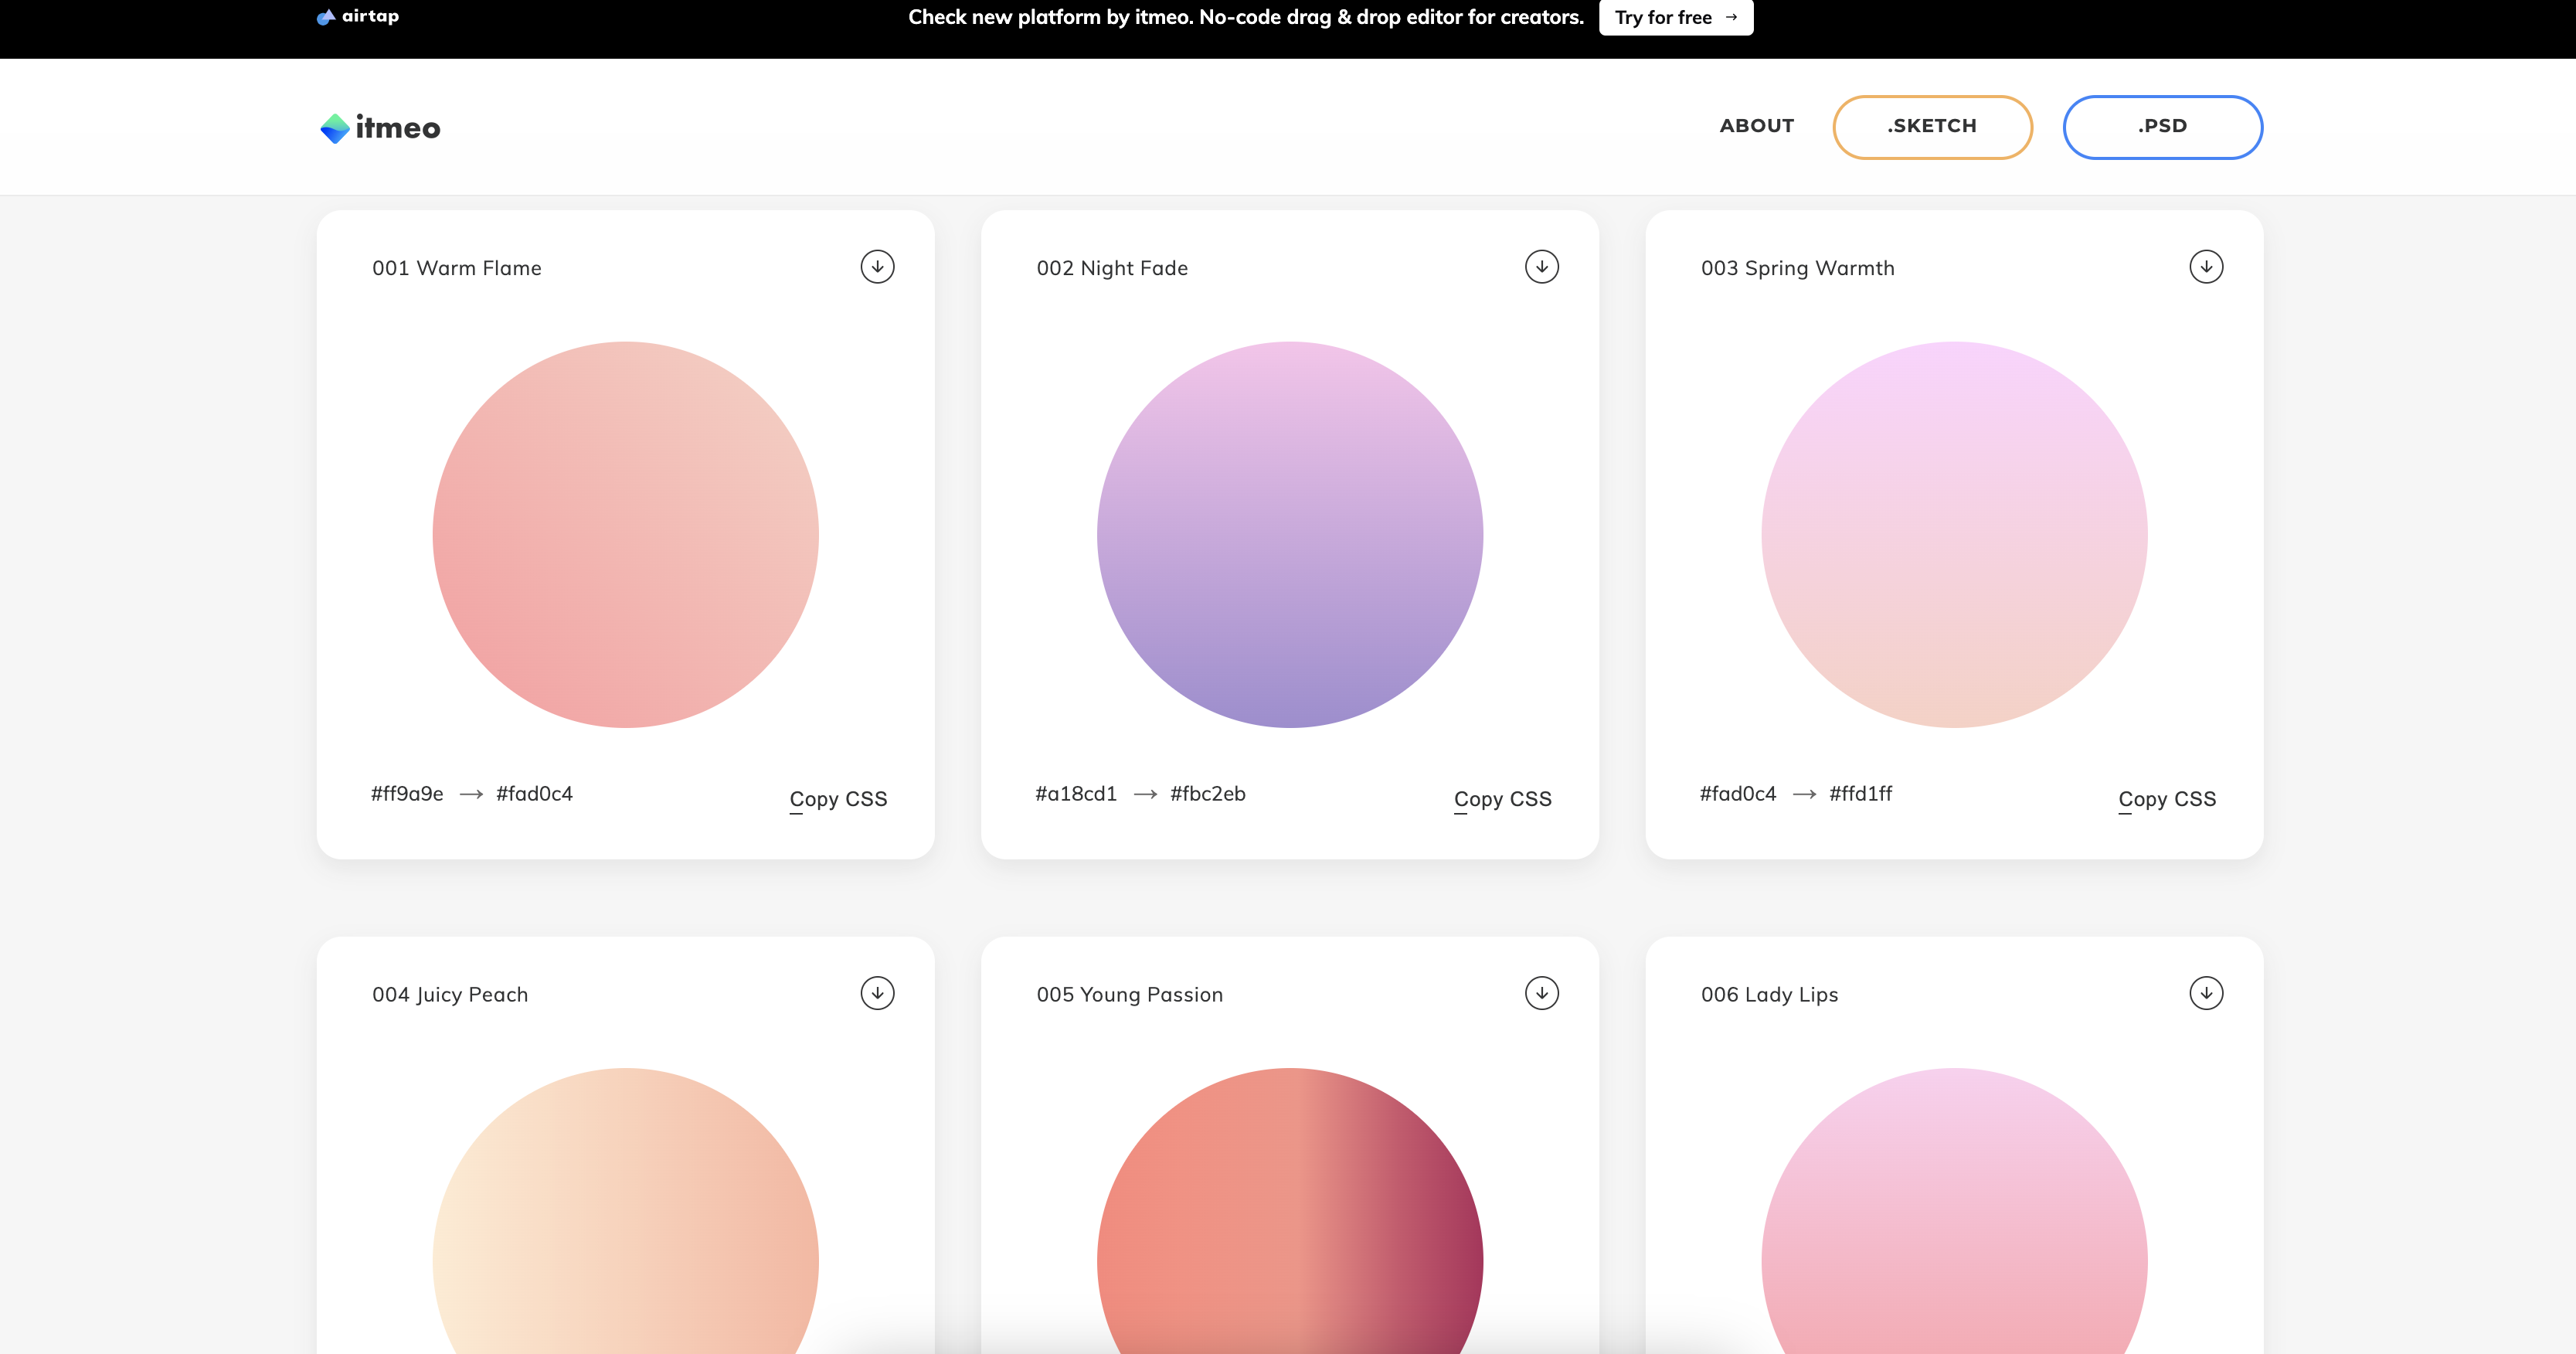
Task: Select the Lady Lips gradient circle
Action: (x=1953, y=1211)
